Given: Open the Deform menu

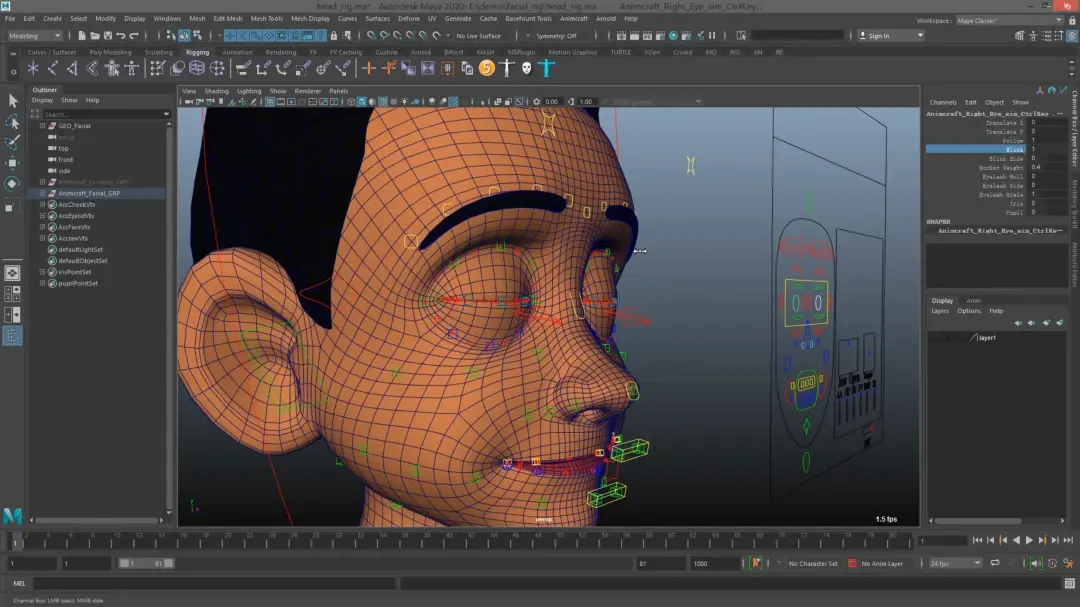Looking at the screenshot, I should (x=409, y=18).
